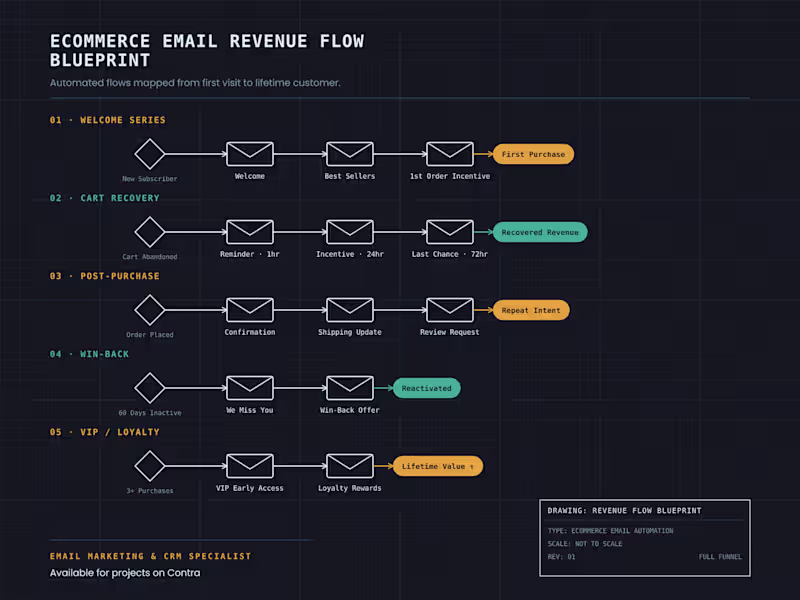Click the Repeat Intent outcome pill

pos(531,310)
